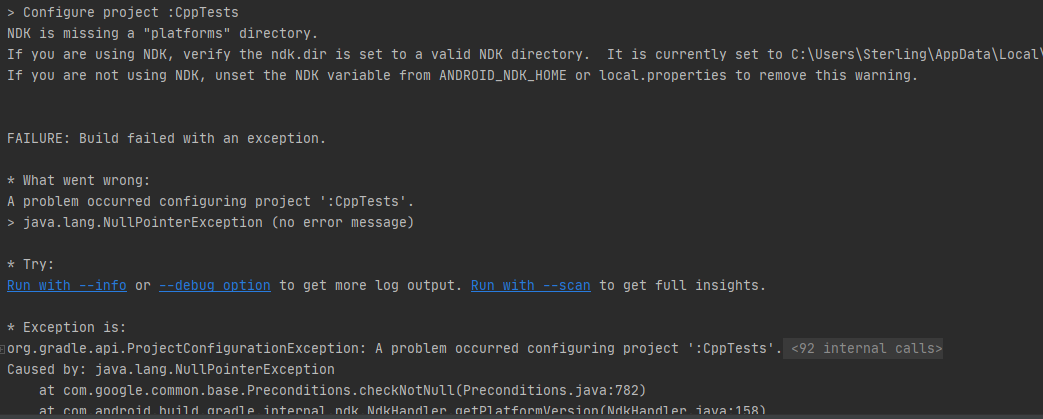Open the '--debug option' link

coord(215,285)
